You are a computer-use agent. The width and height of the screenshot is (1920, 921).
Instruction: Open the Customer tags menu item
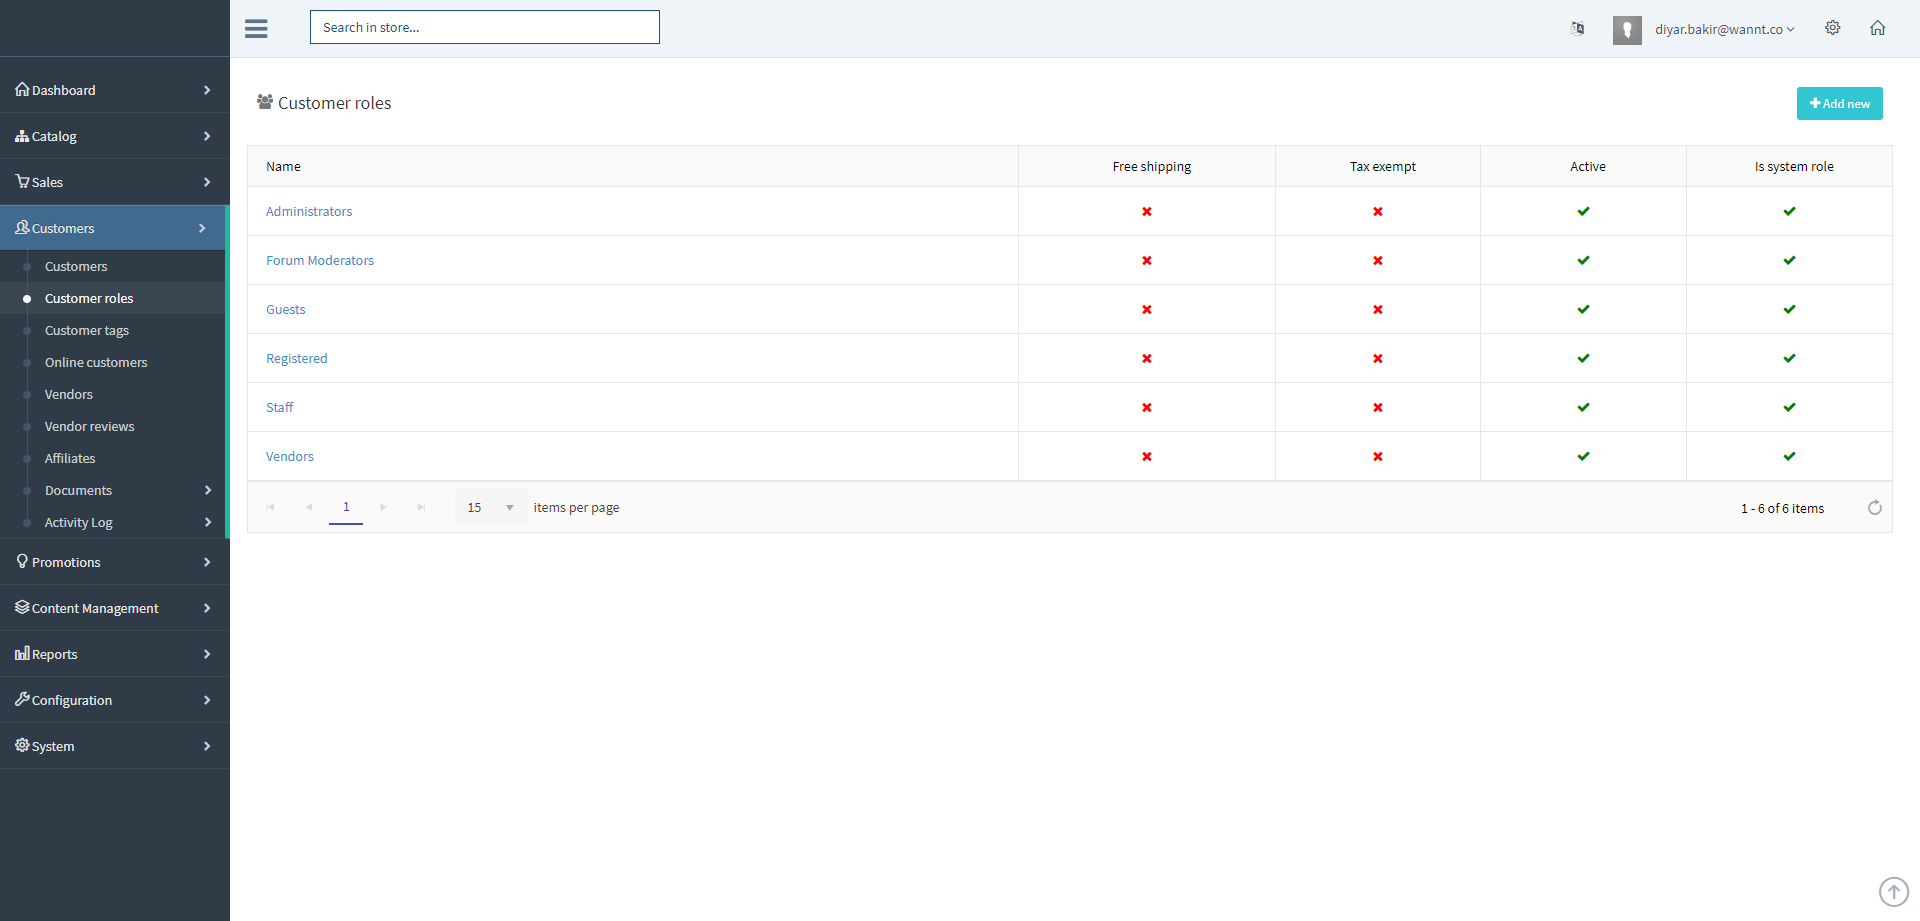(x=87, y=330)
